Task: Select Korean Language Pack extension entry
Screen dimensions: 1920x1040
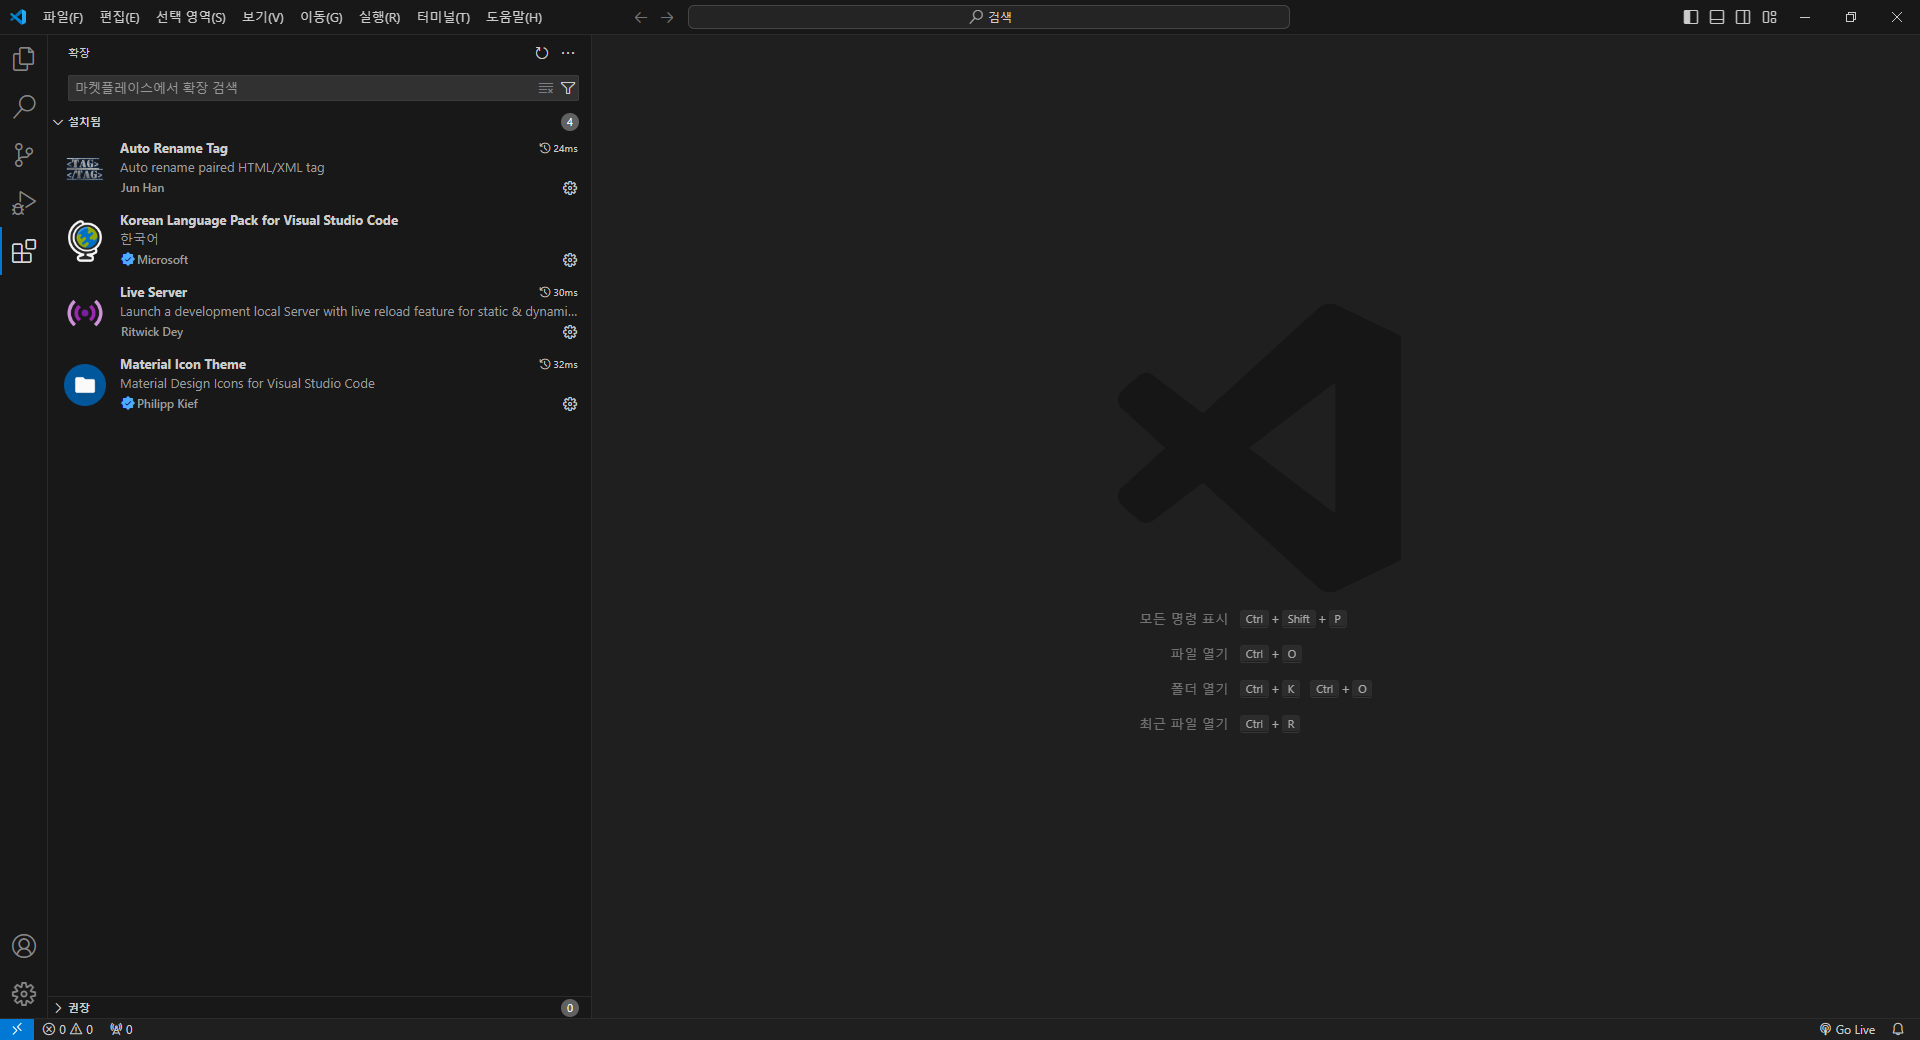Action: tap(319, 240)
